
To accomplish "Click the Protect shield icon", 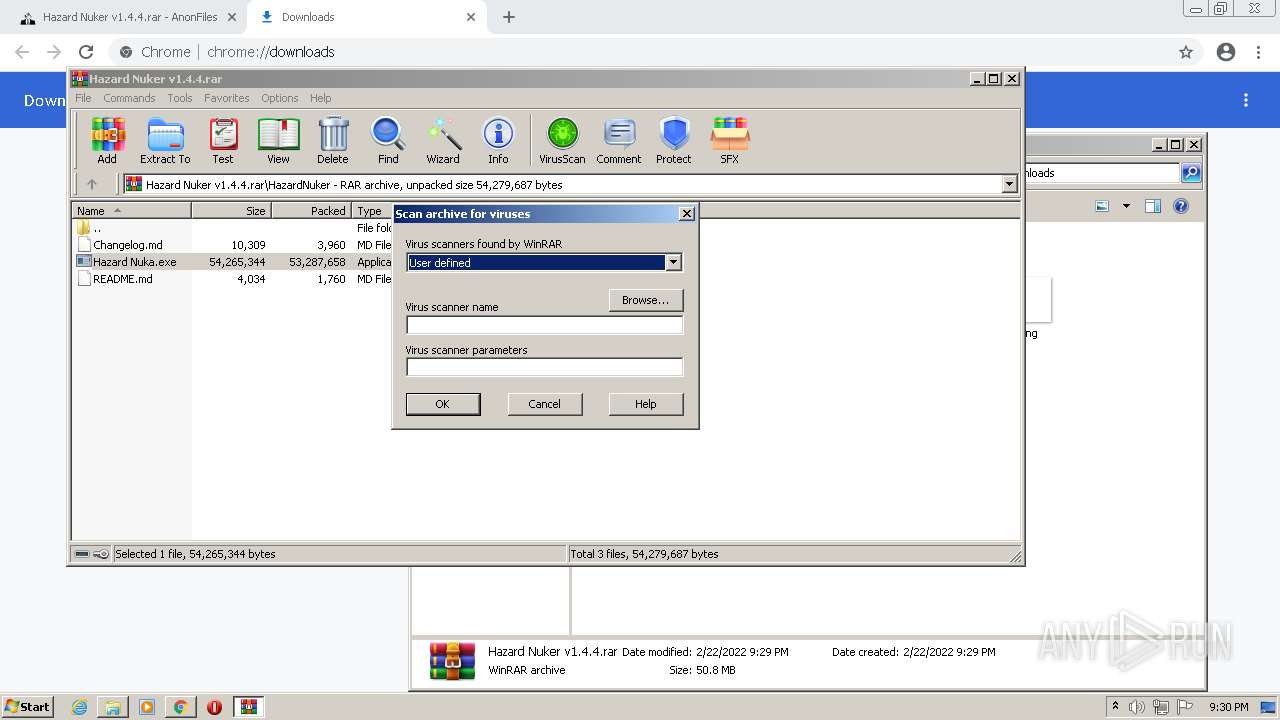I will tap(674, 140).
